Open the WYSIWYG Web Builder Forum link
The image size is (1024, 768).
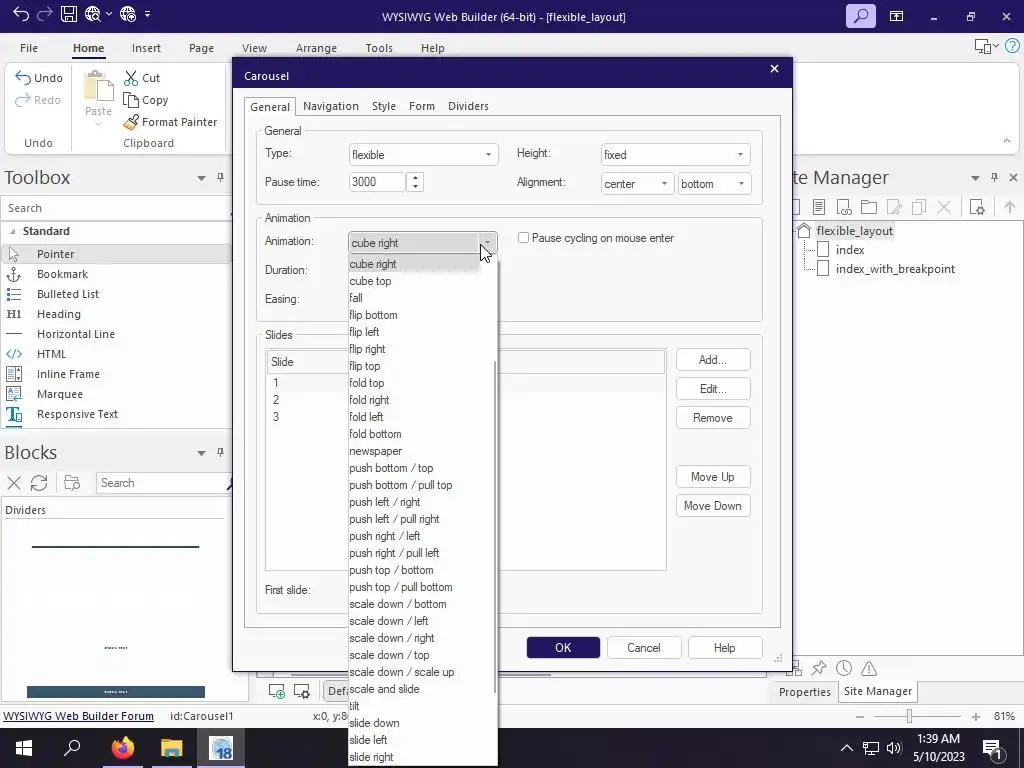coord(78,716)
